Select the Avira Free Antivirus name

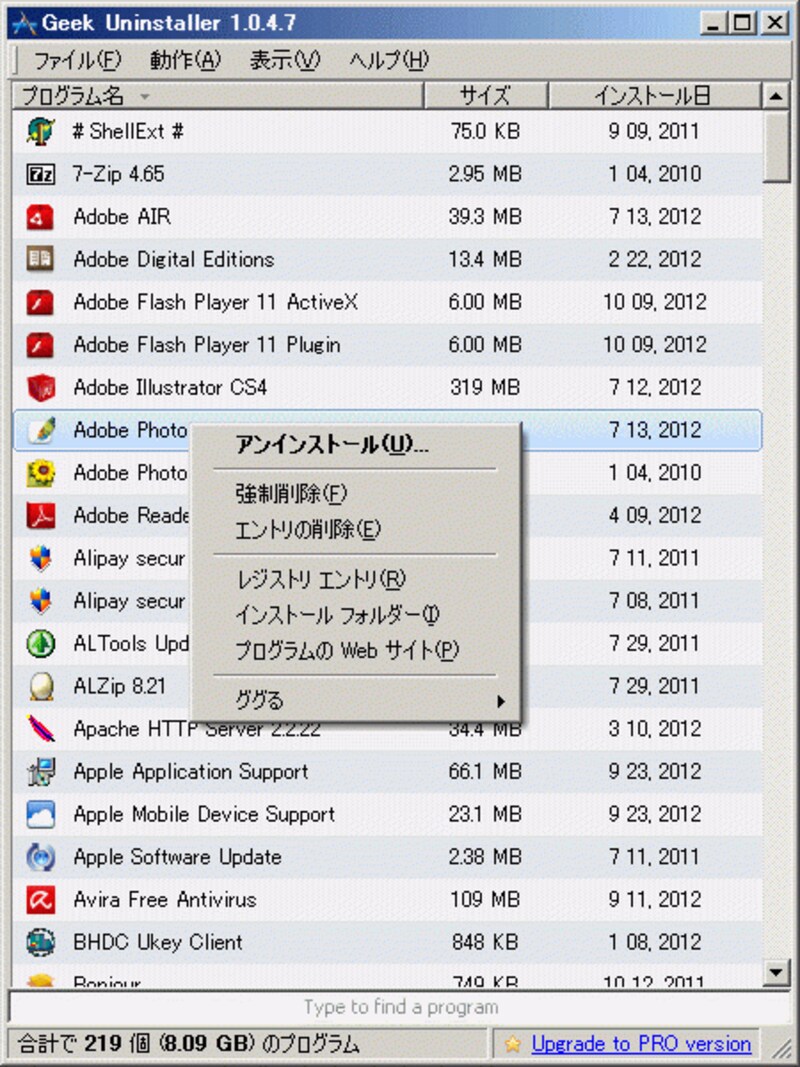pos(165,900)
